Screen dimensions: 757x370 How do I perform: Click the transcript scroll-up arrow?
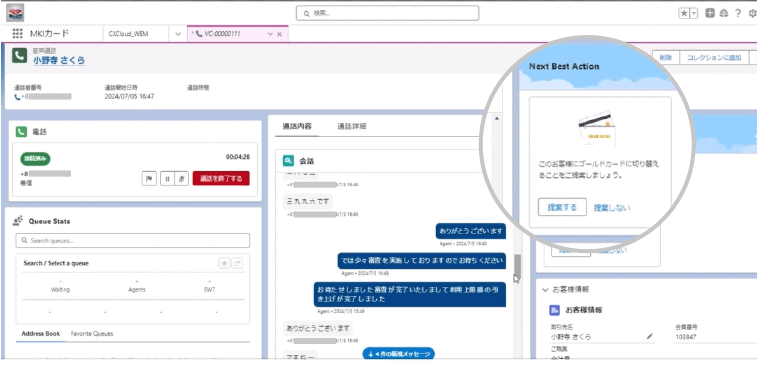(x=497, y=119)
